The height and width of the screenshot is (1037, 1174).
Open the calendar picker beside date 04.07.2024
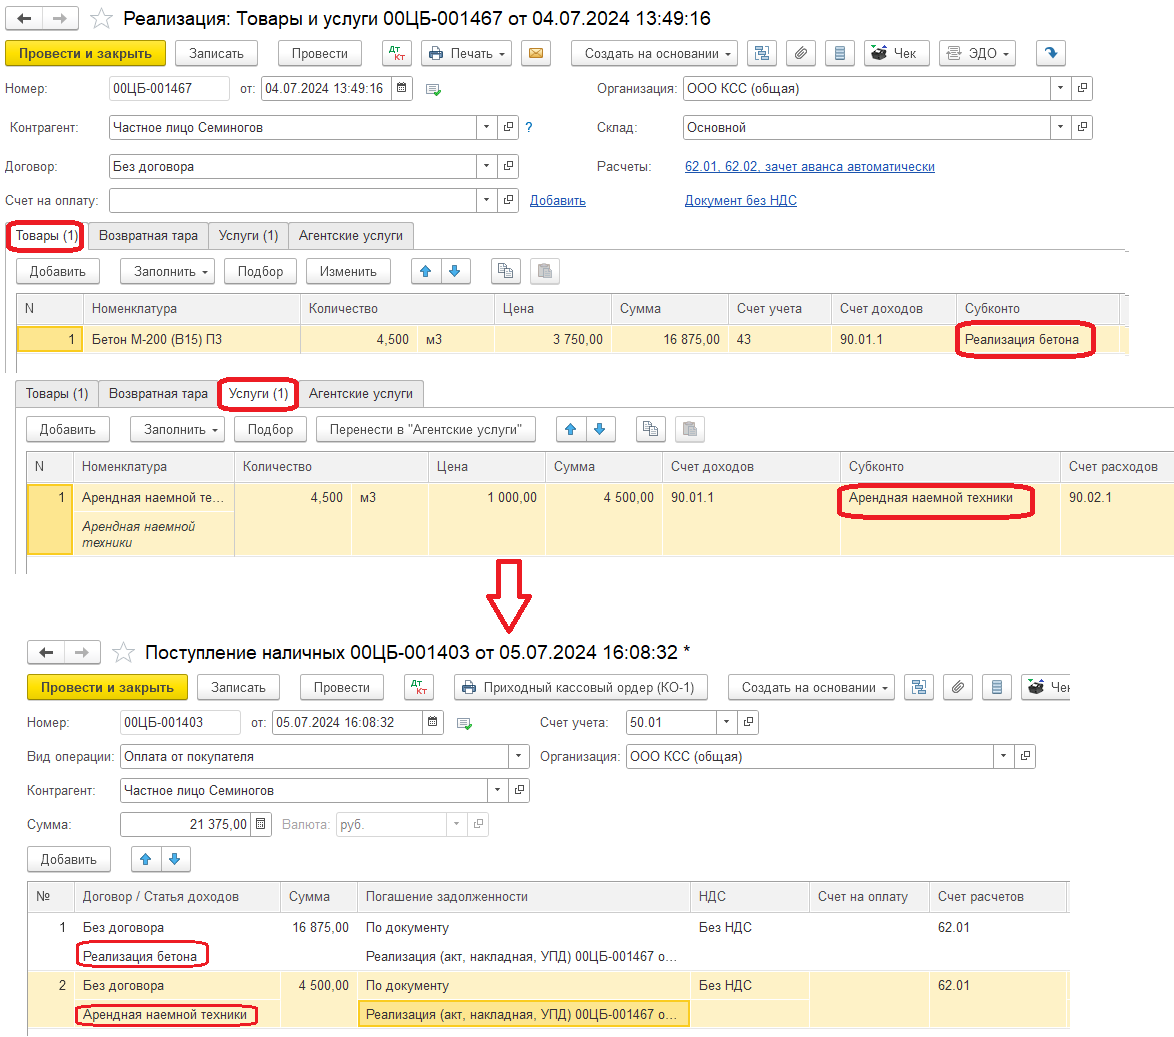click(x=401, y=89)
